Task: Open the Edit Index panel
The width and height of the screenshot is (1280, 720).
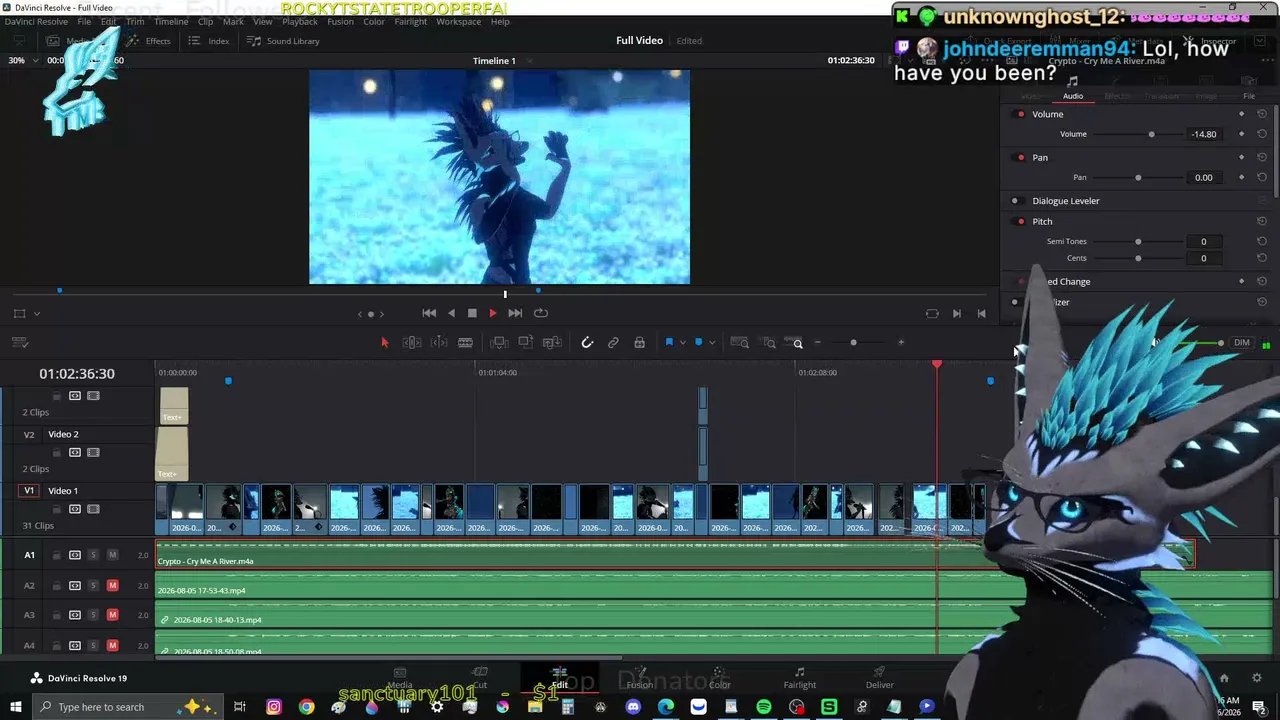Action: pos(209,41)
